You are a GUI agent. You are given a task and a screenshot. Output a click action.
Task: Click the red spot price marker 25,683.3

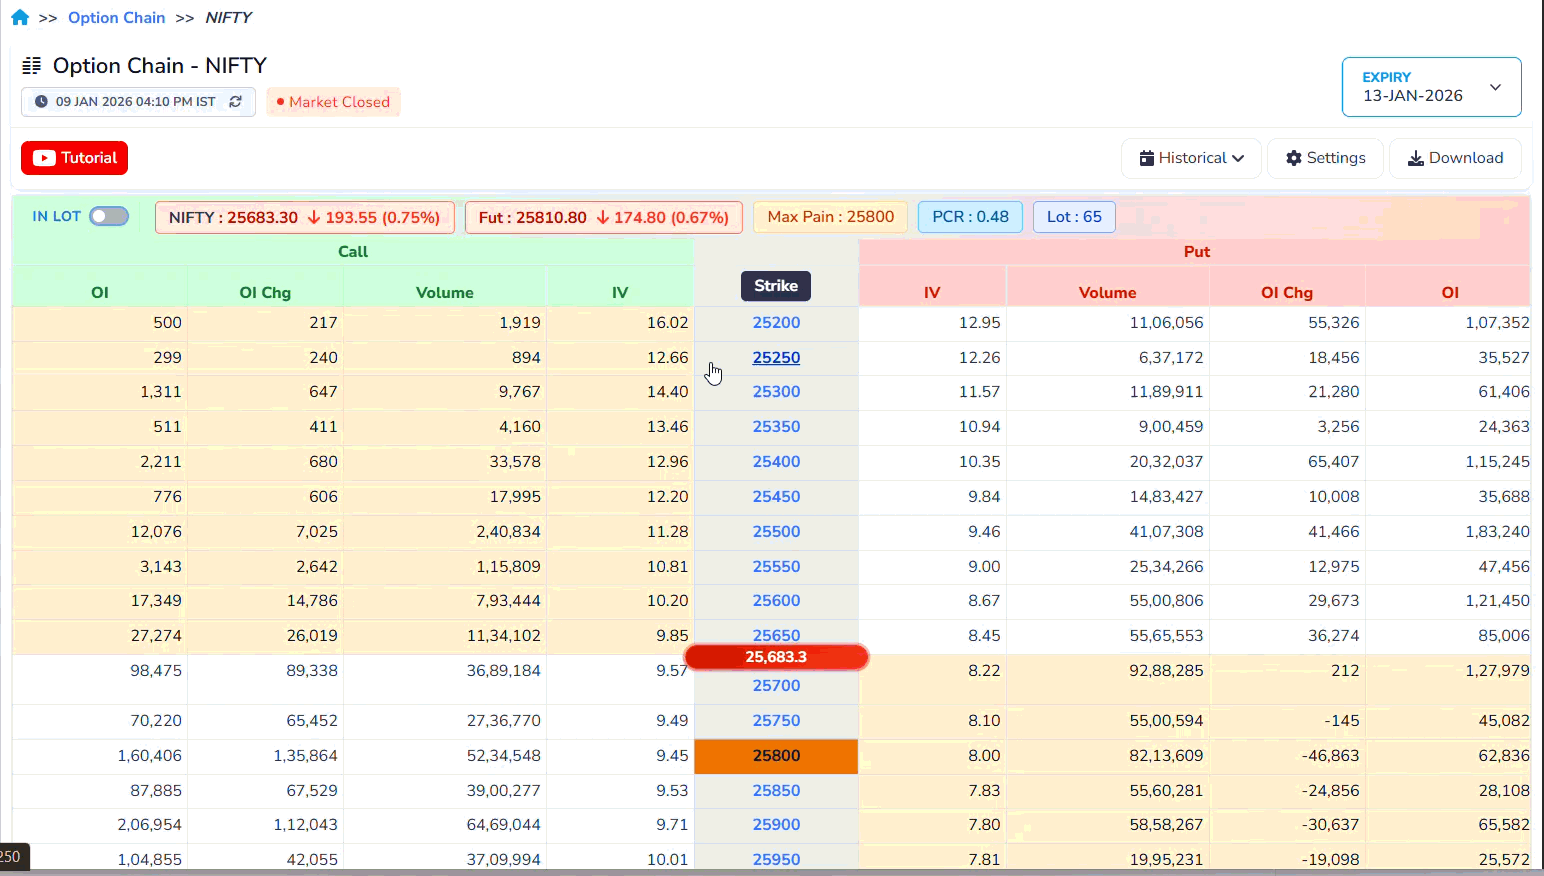coord(776,657)
